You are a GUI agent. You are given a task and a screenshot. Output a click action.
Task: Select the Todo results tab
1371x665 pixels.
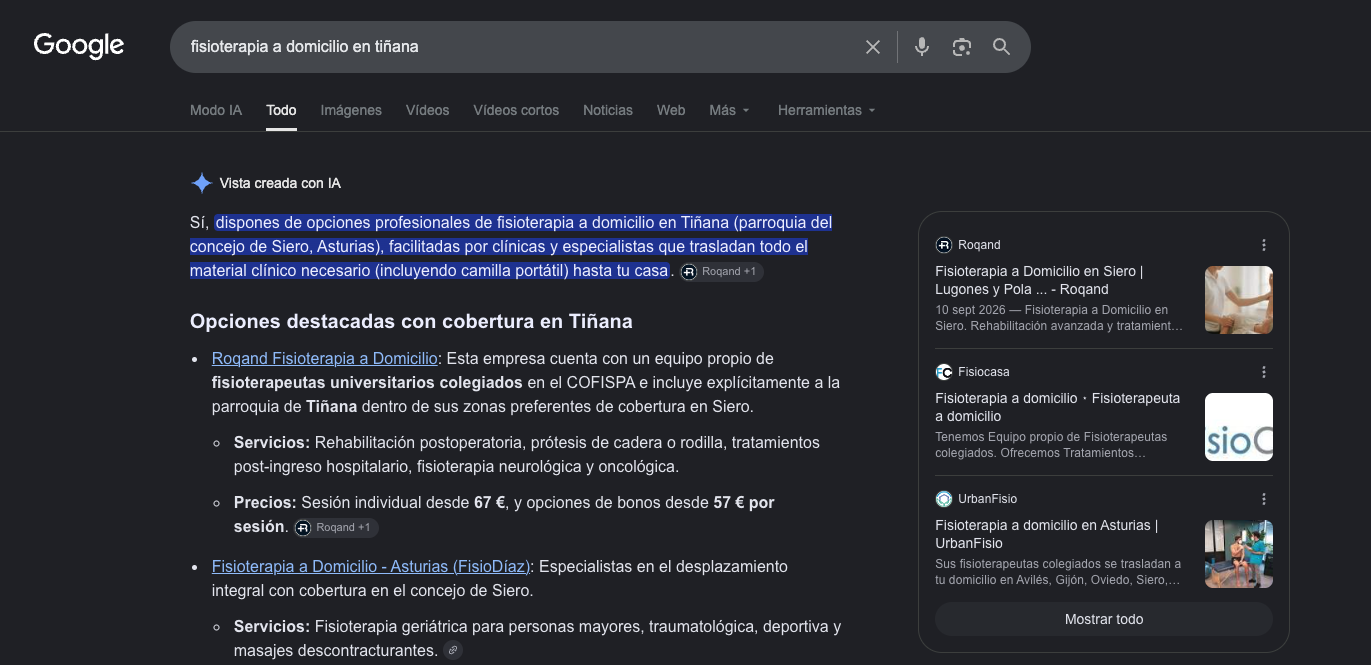[x=281, y=110]
